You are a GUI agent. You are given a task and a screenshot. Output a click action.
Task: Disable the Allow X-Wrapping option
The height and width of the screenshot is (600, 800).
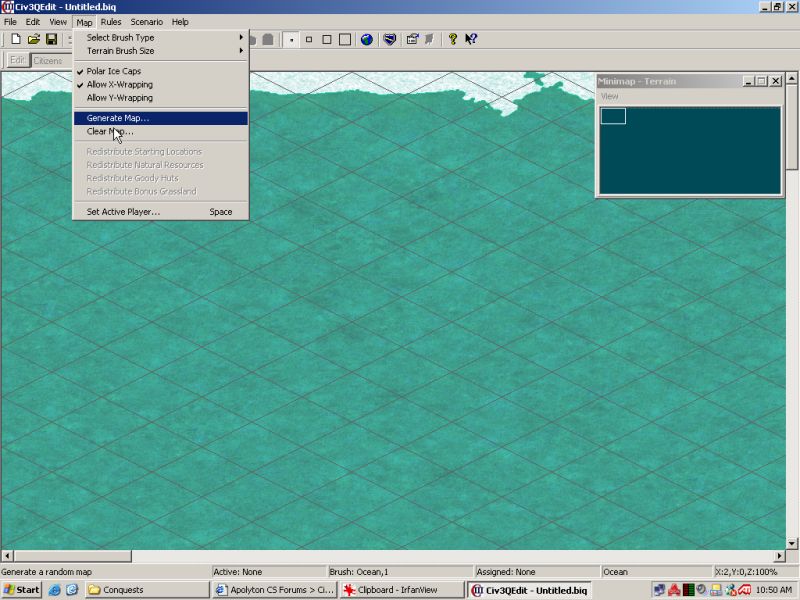pos(119,84)
